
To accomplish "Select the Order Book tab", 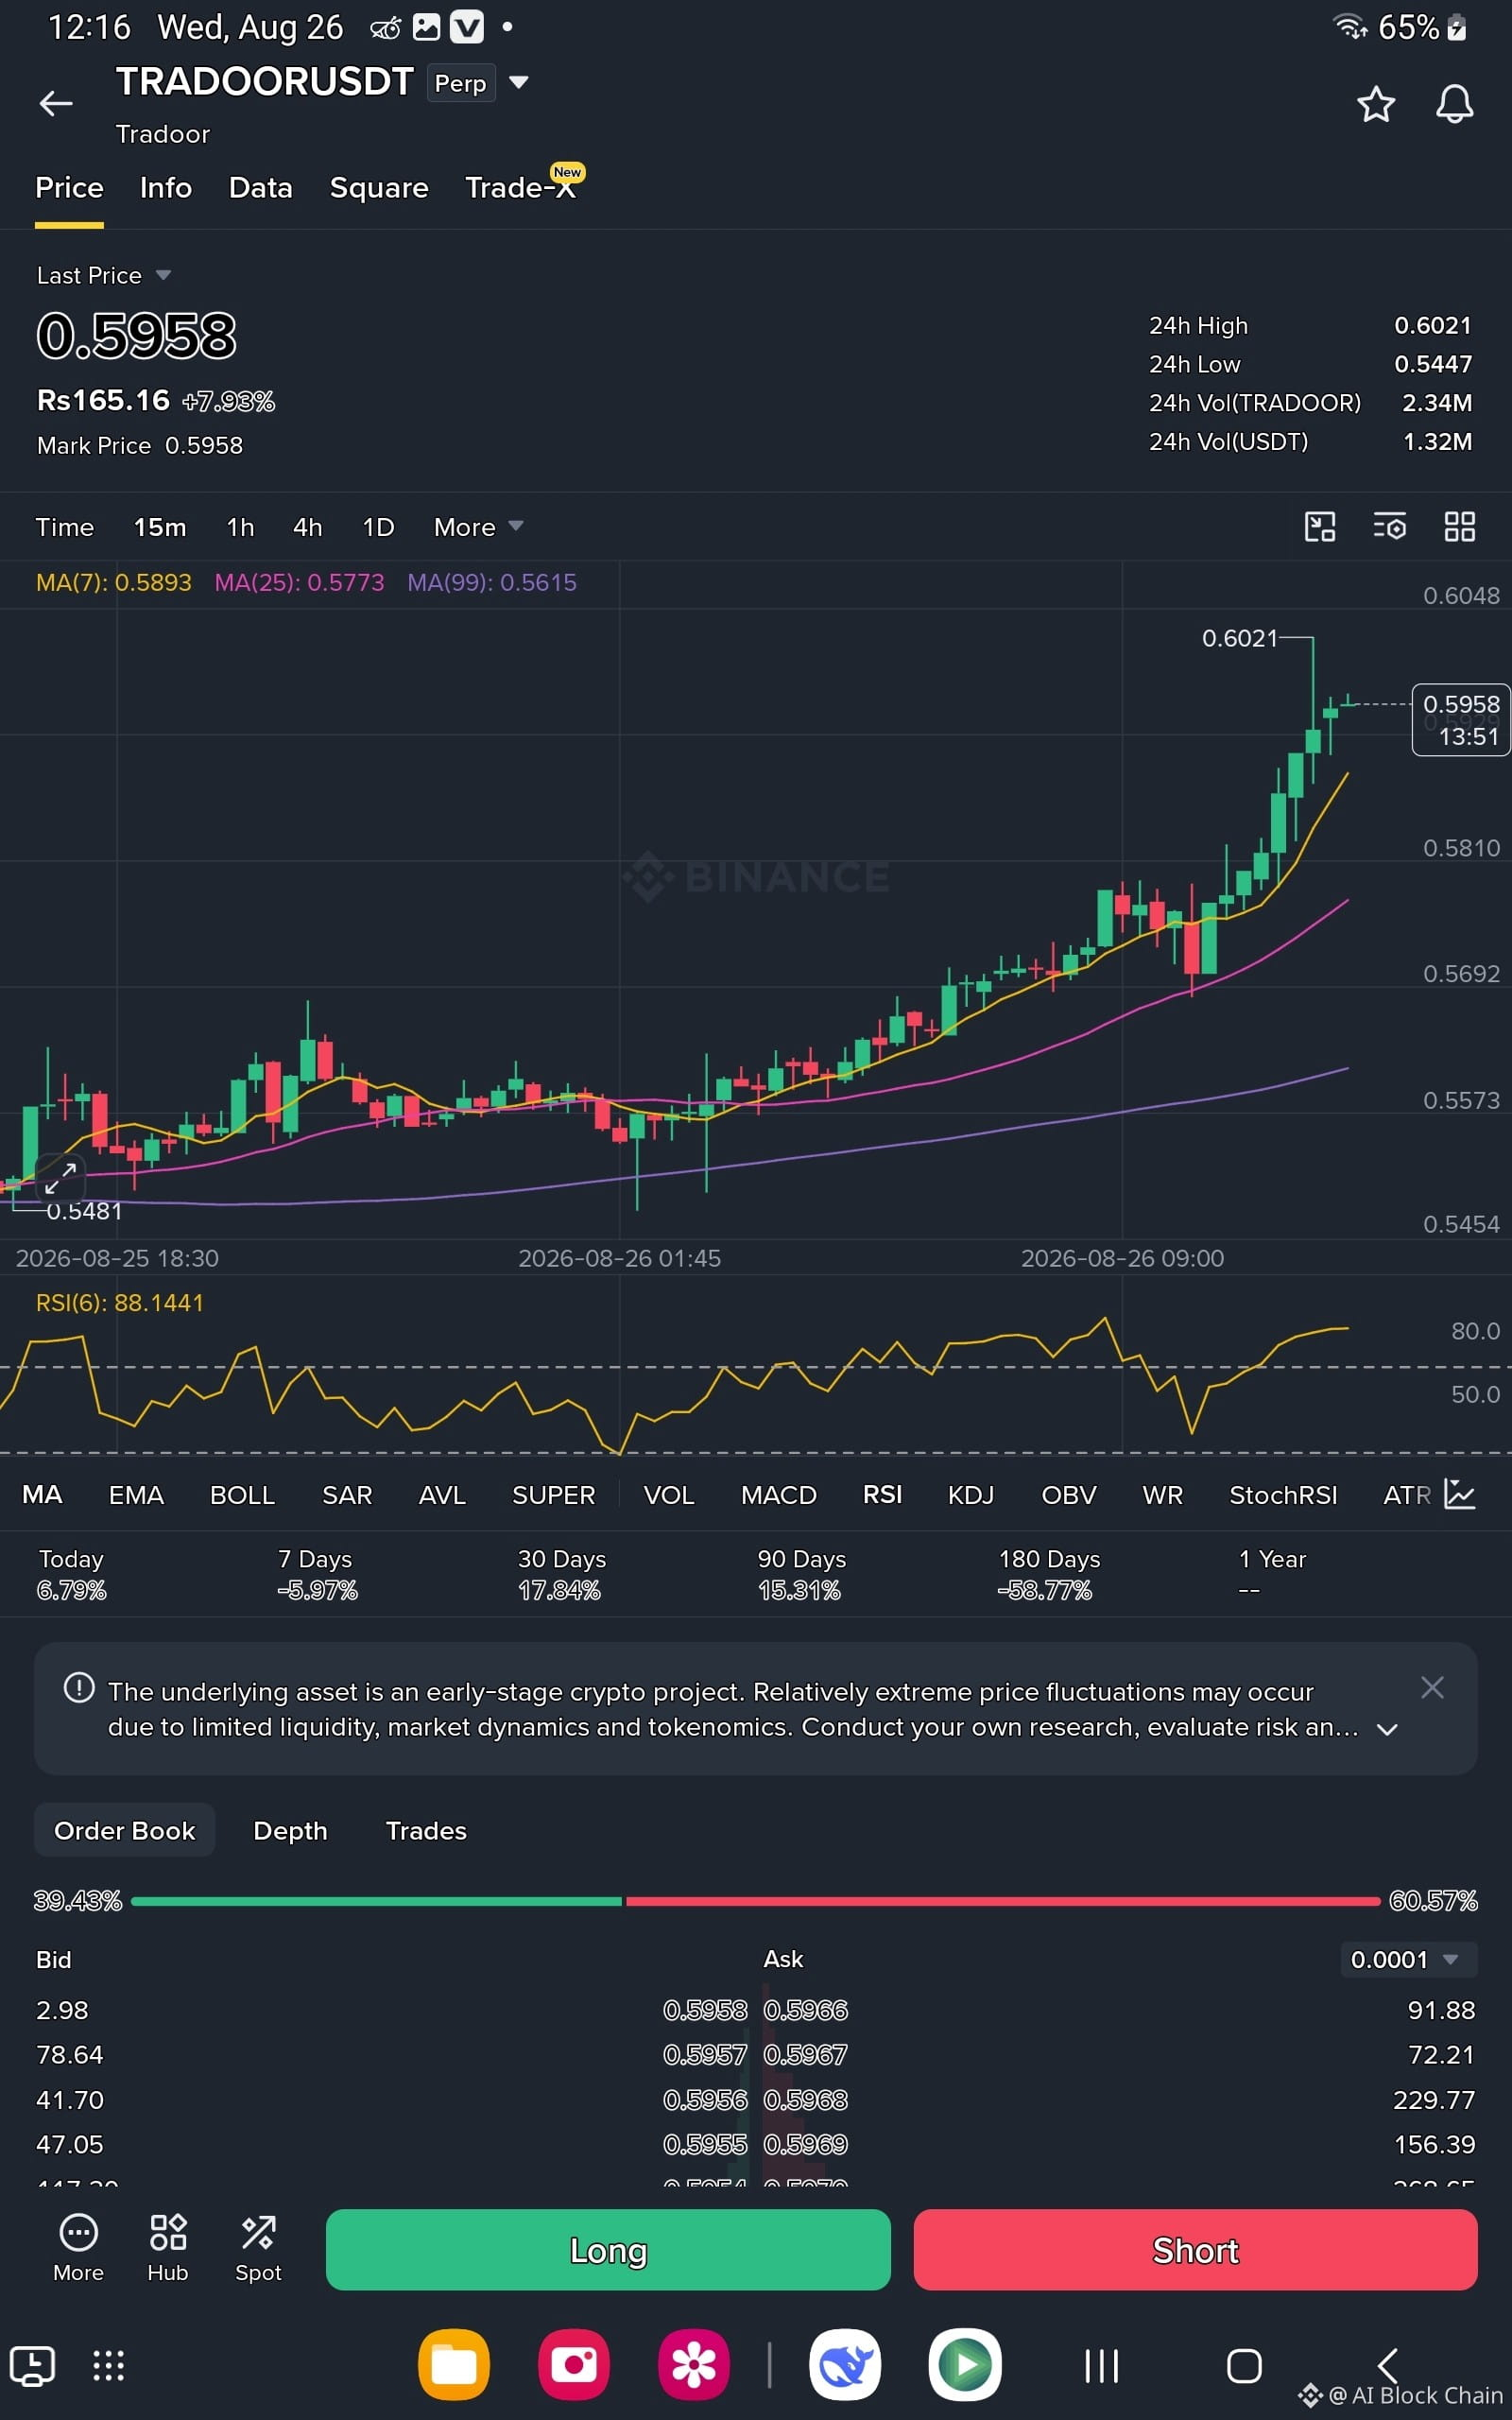I will point(125,1830).
